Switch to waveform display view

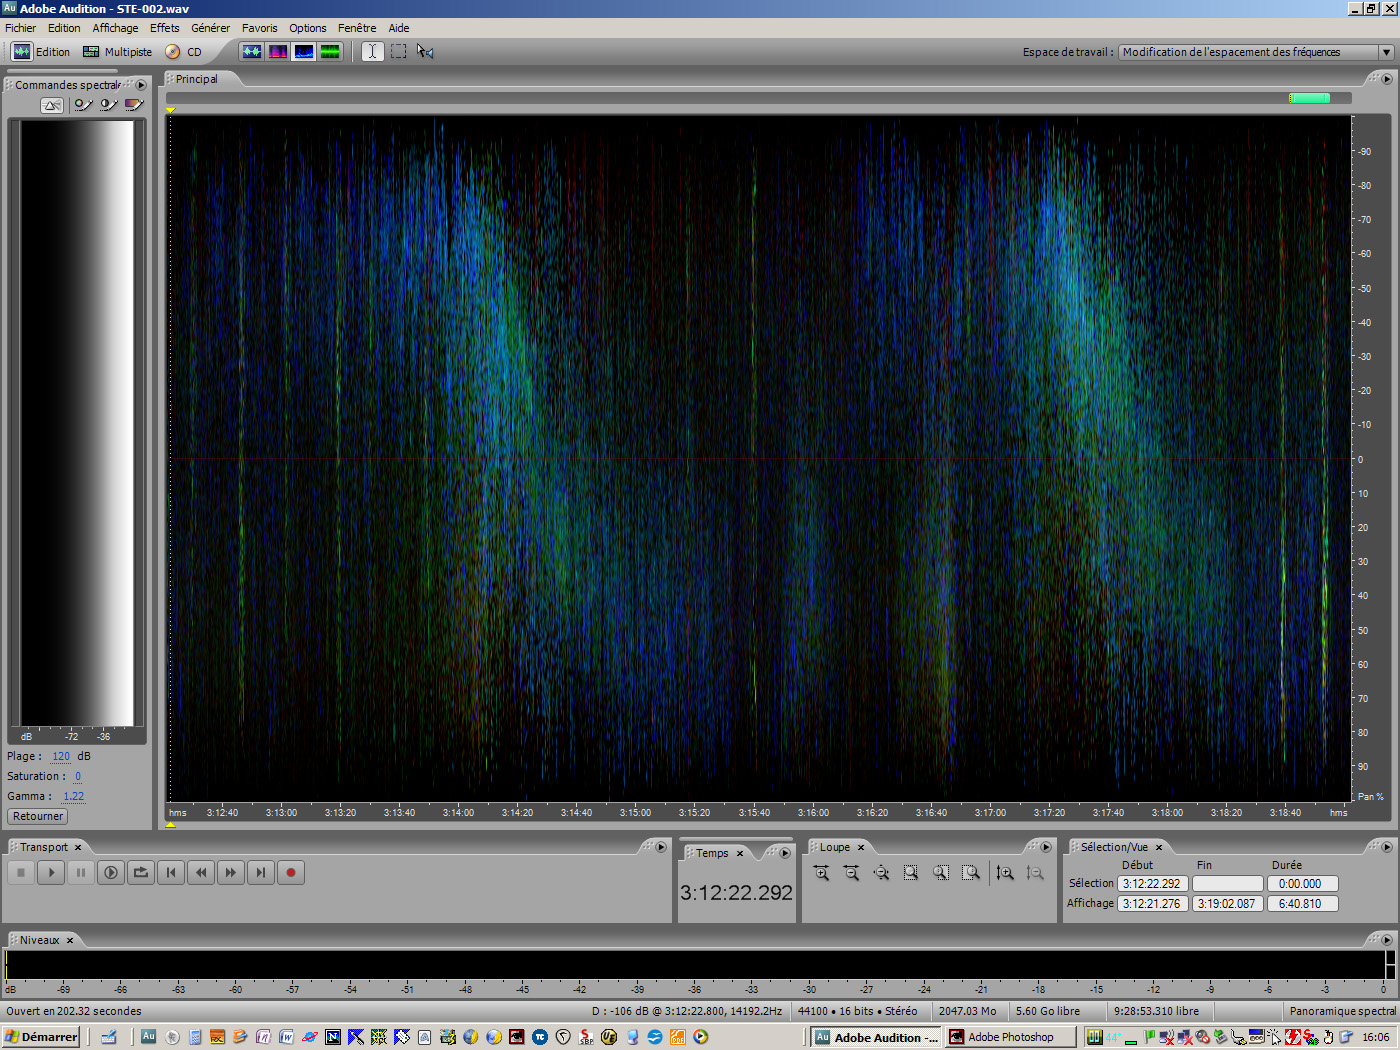252,52
